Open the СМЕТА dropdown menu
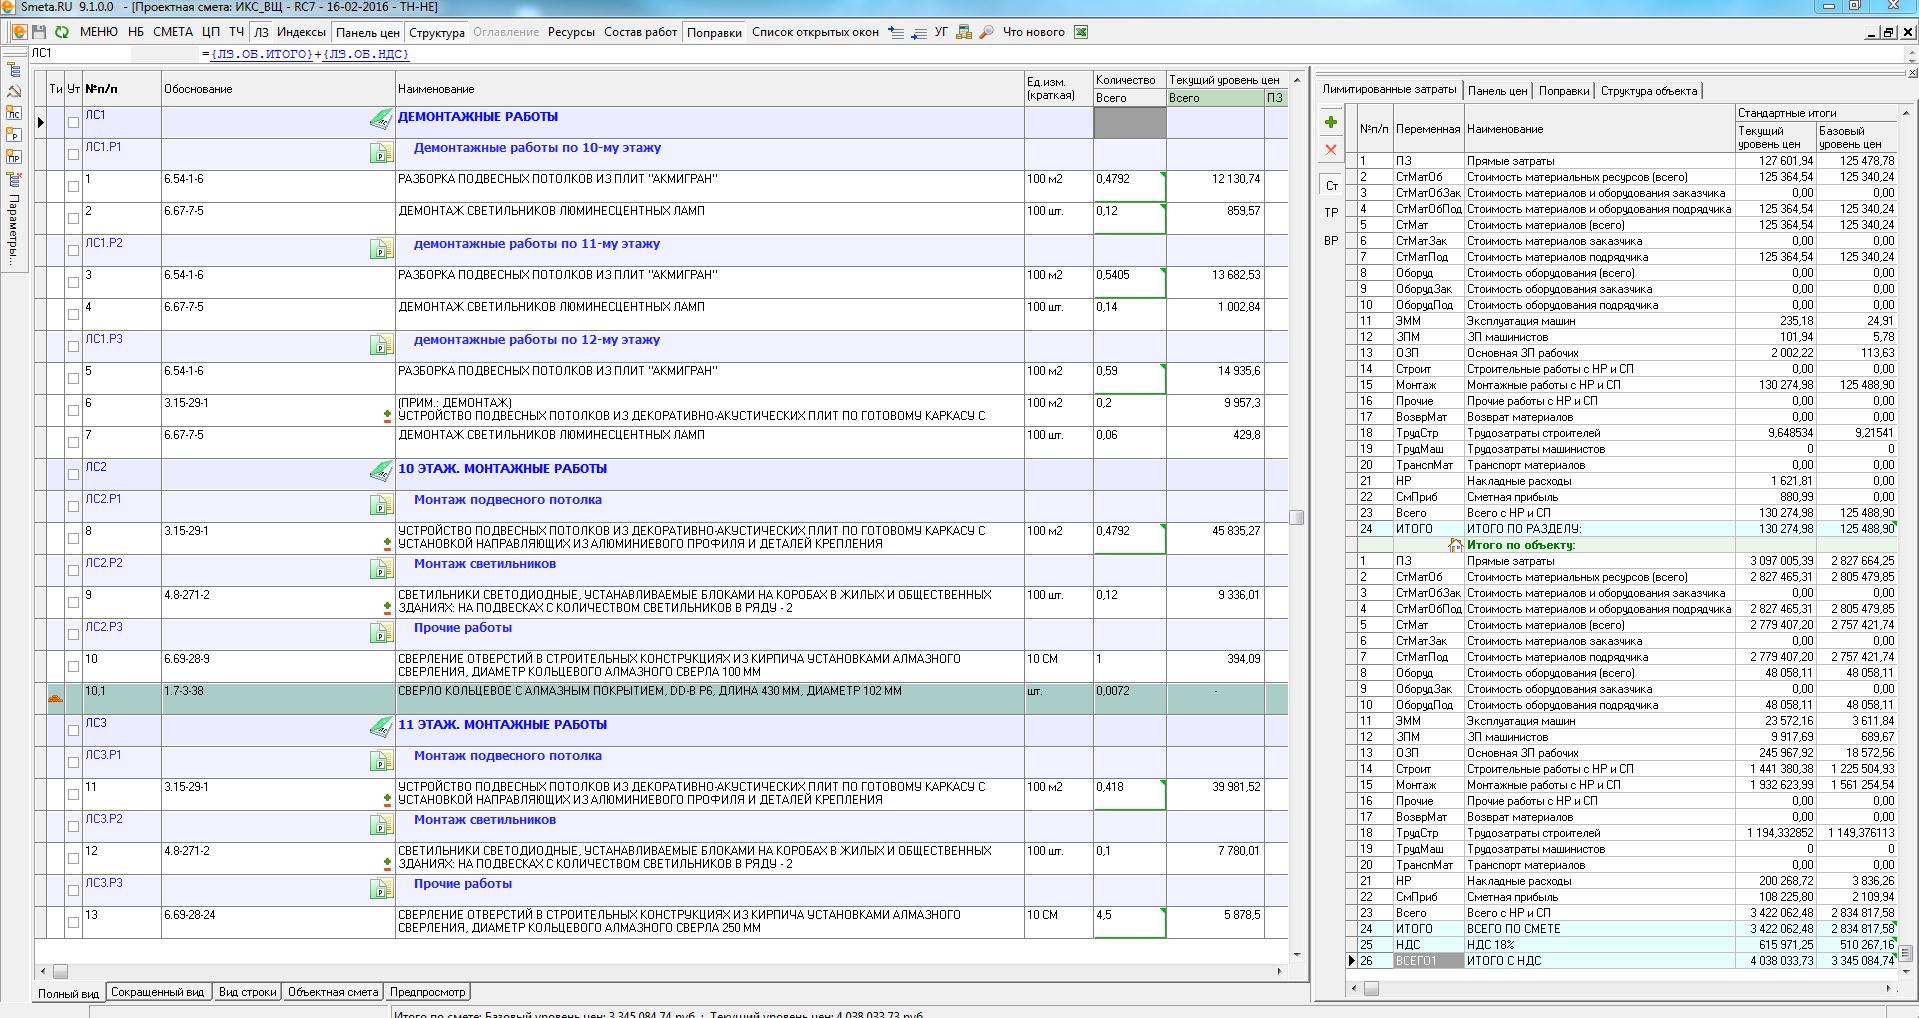 point(173,32)
